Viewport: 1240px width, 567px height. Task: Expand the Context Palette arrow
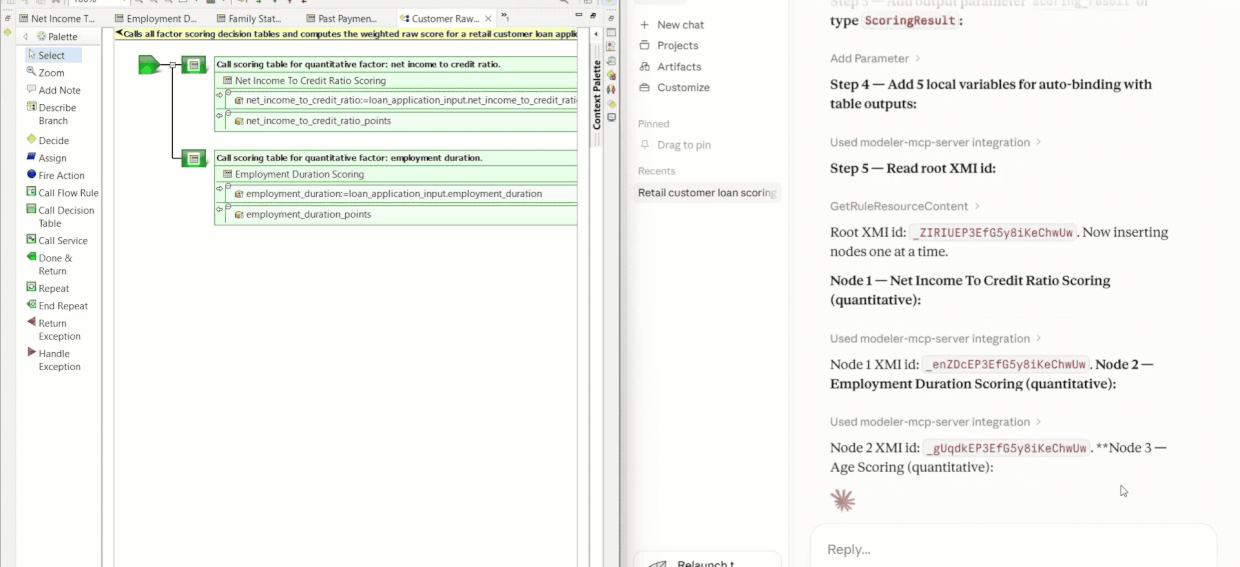point(596,34)
